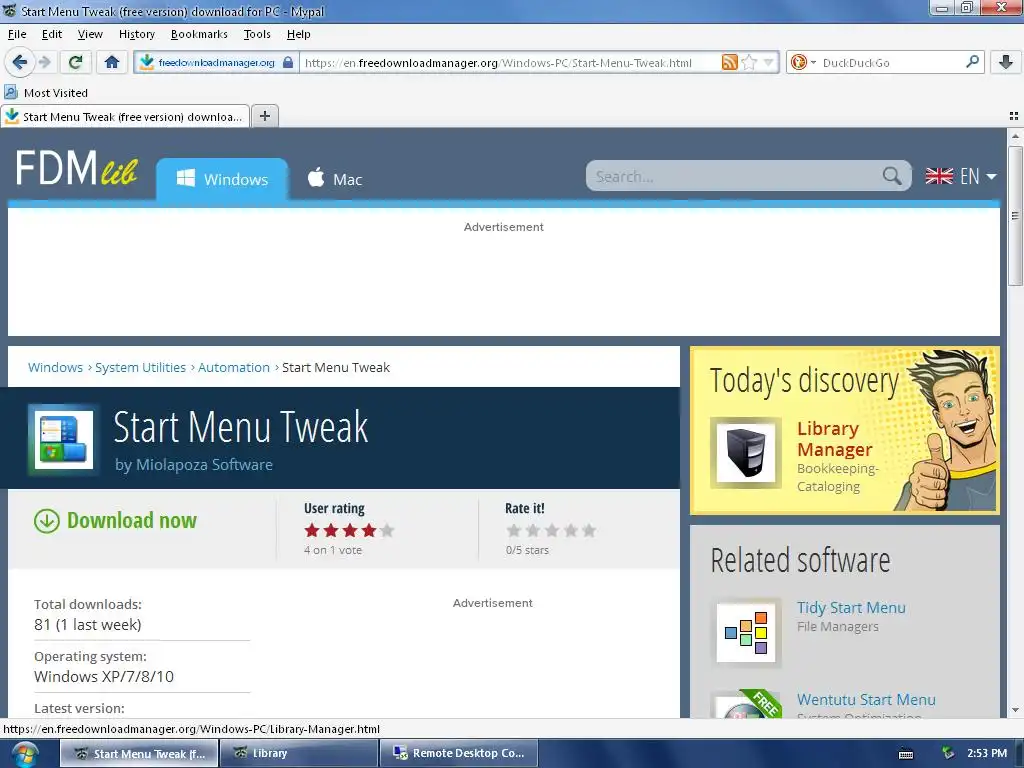
Task: Open the History menu
Action: point(136,34)
